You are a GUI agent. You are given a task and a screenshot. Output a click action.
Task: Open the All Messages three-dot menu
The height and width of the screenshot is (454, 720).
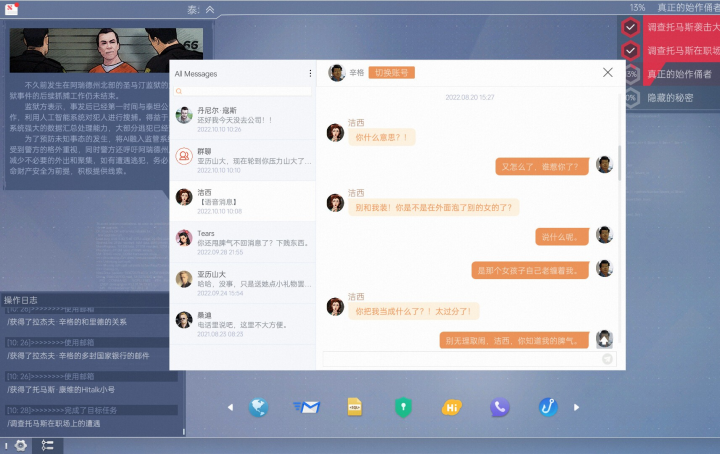(310, 73)
